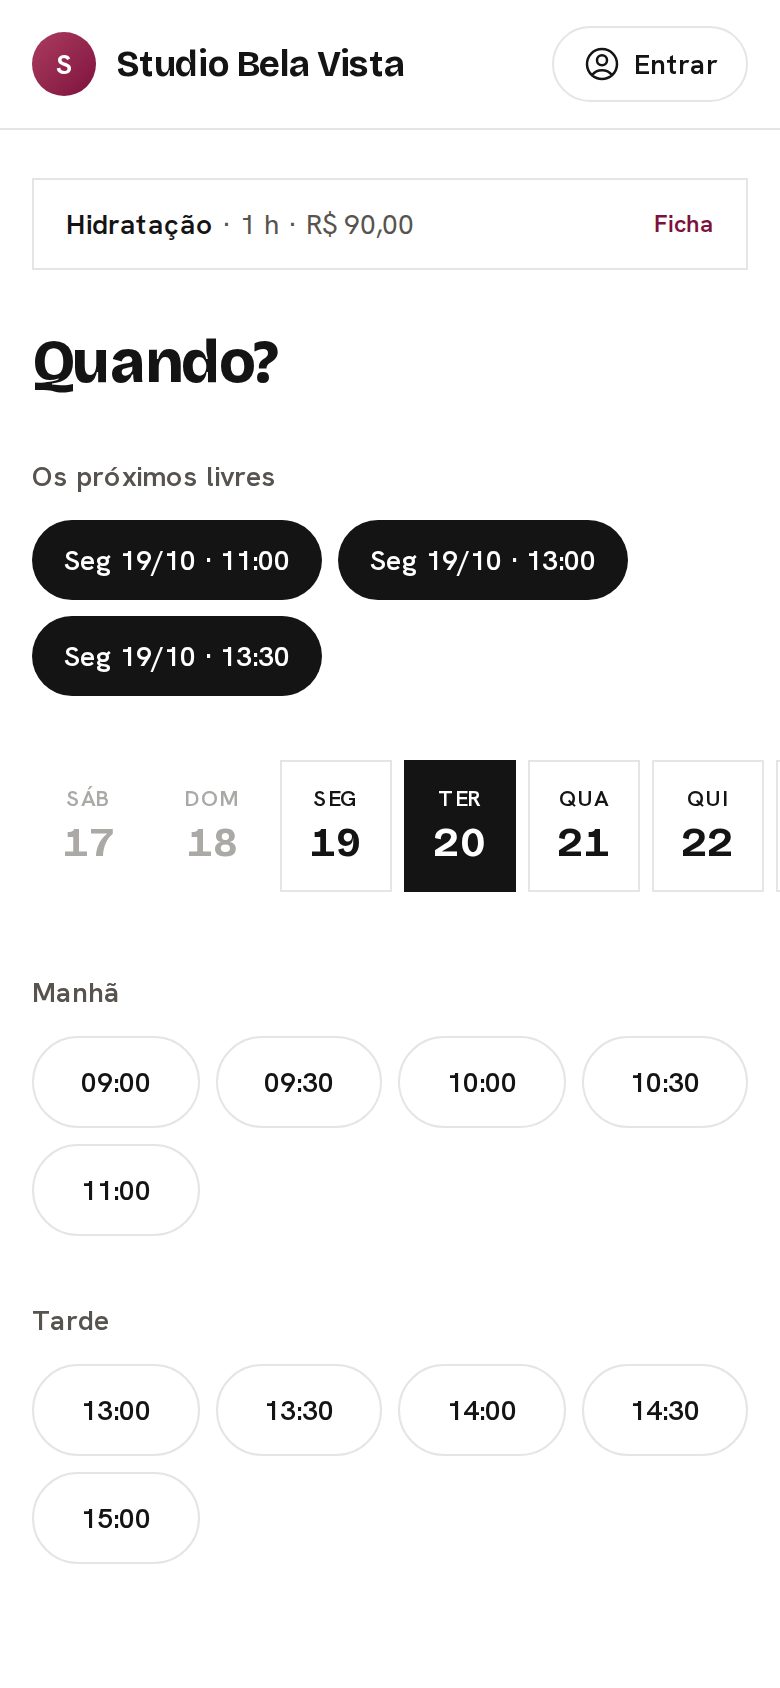Switch to the QUI 22 date
Image resolution: width=780 pixels, height=1688 pixels.
tap(708, 826)
